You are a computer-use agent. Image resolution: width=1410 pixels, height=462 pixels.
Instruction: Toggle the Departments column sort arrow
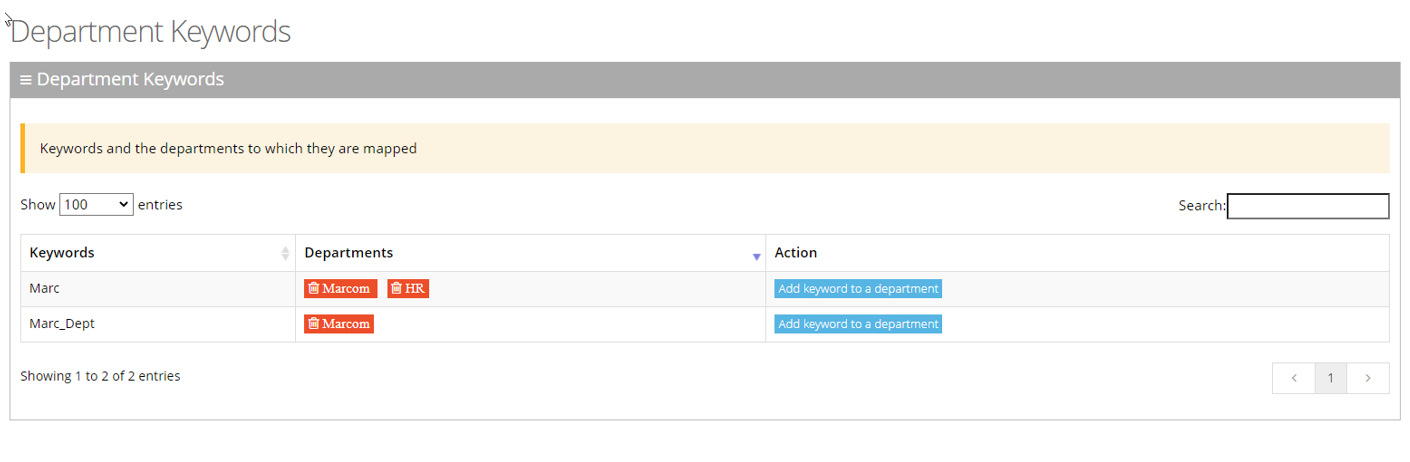tap(756, 256)
